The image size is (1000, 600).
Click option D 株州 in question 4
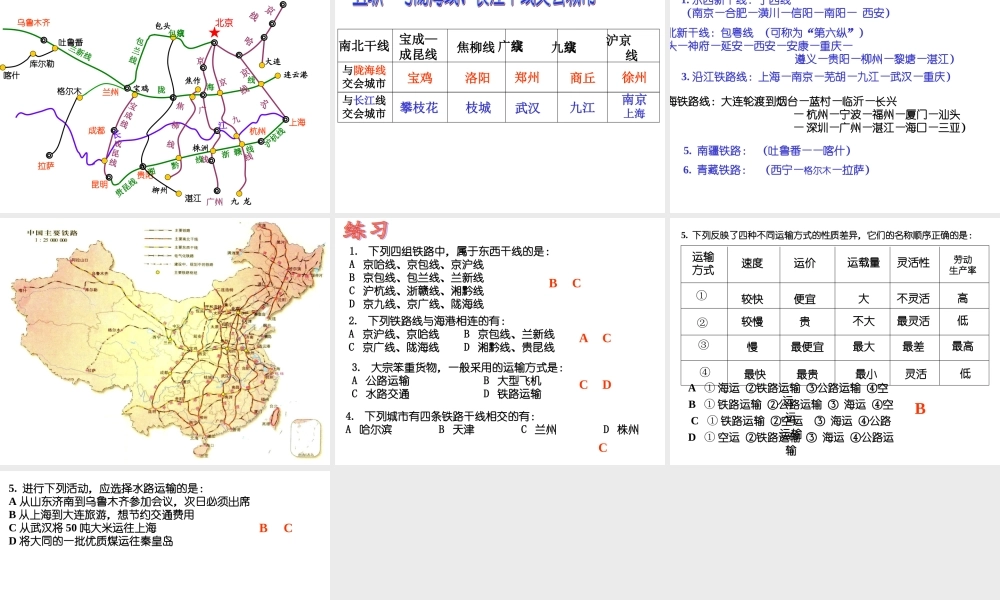click(621, 430)
